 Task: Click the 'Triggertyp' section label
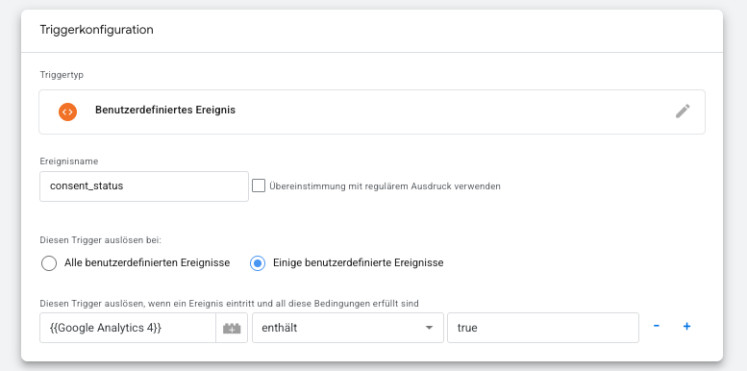[x=62, y=75]
